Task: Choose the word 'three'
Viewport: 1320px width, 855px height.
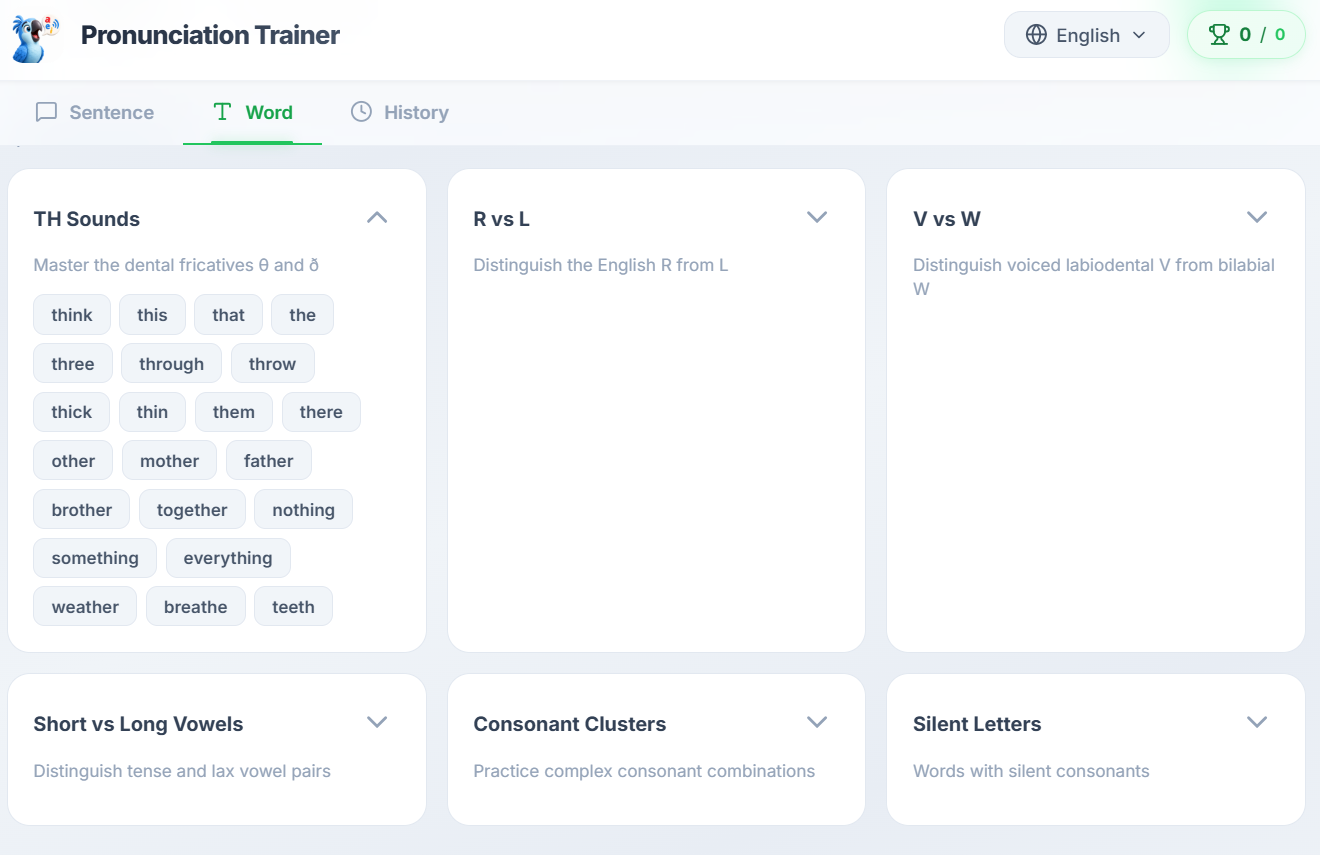Action: coord(73,364)
